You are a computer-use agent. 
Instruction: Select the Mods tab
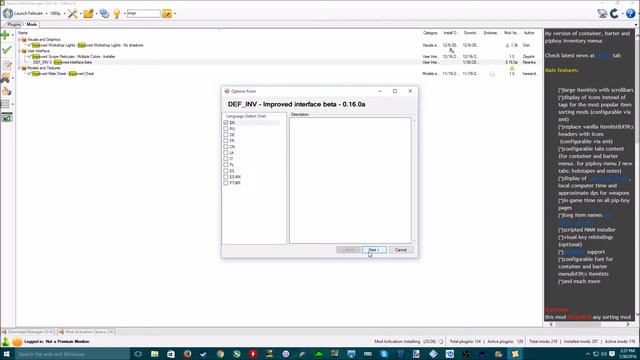[31, 24]
